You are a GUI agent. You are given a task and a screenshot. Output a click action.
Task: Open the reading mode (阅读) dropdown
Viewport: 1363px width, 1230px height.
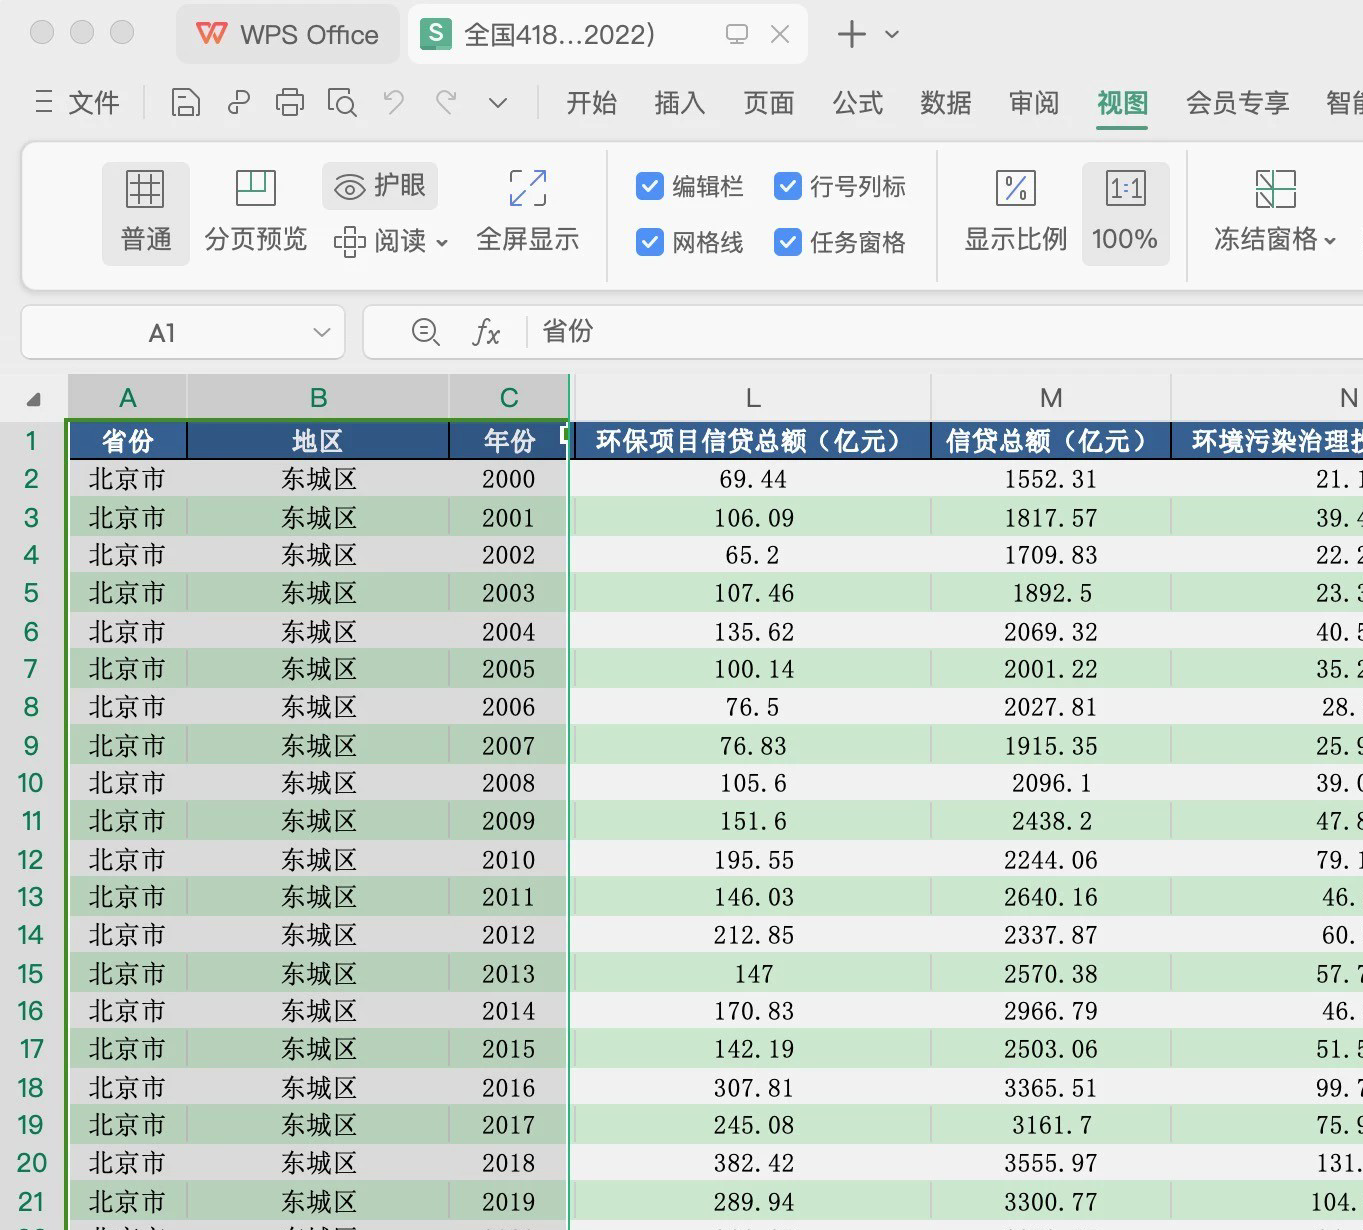pyautogui.click(x=392, y=242)
